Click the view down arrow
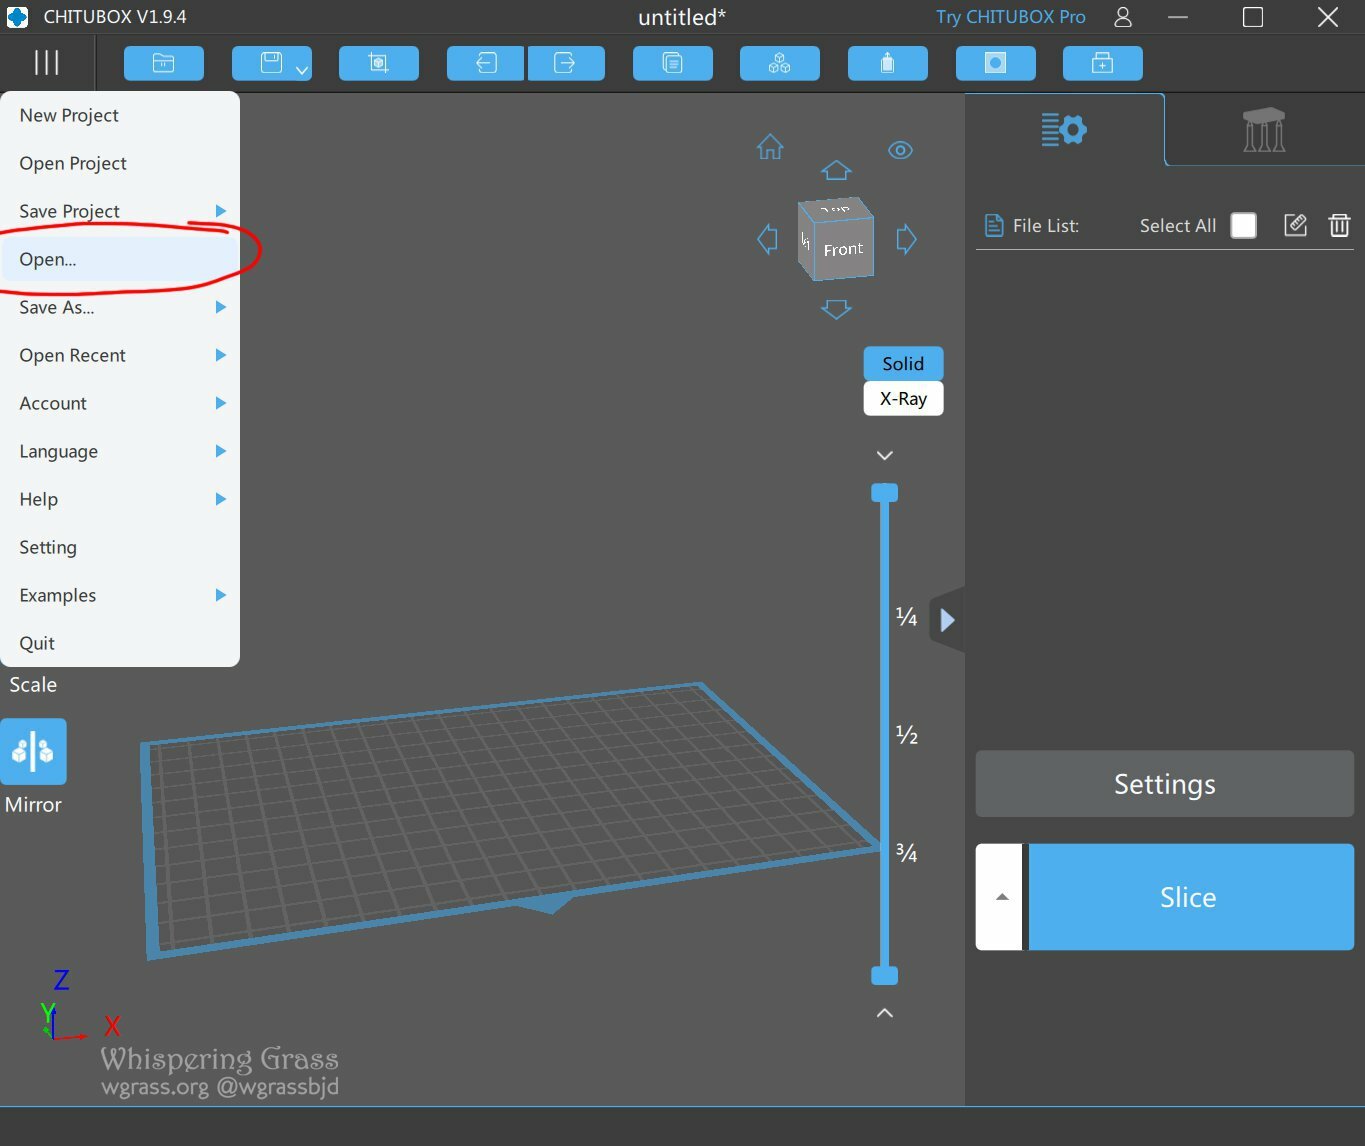1365x1146 pixels. pos(836,309)
